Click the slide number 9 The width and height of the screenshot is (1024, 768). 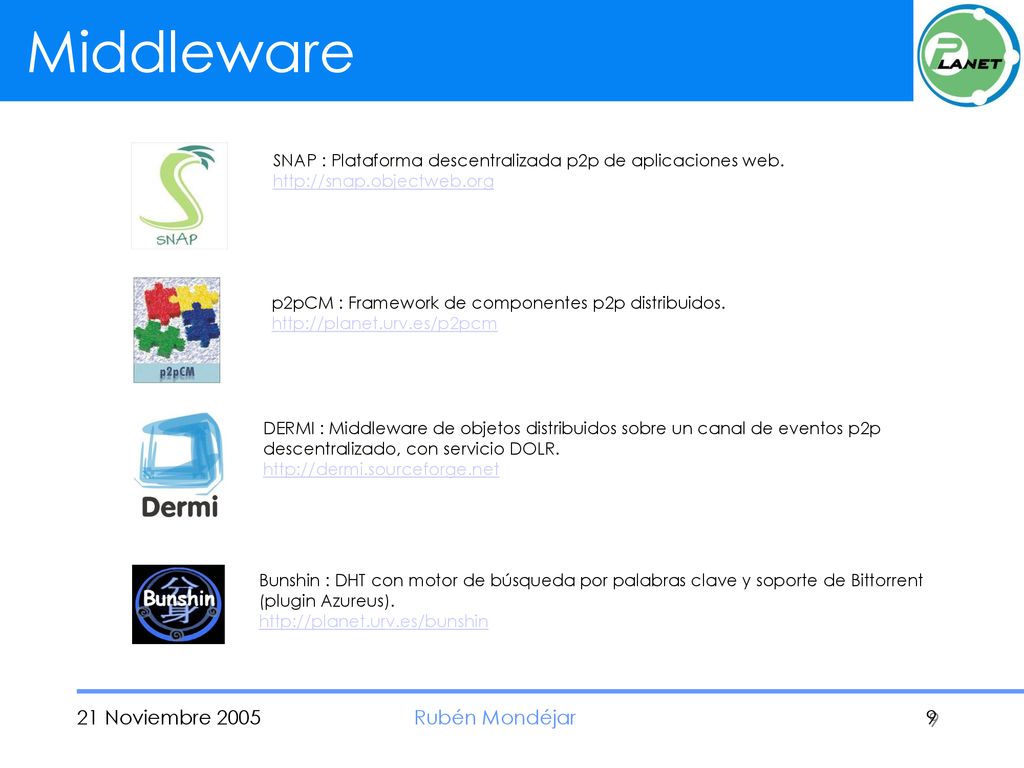932,718
